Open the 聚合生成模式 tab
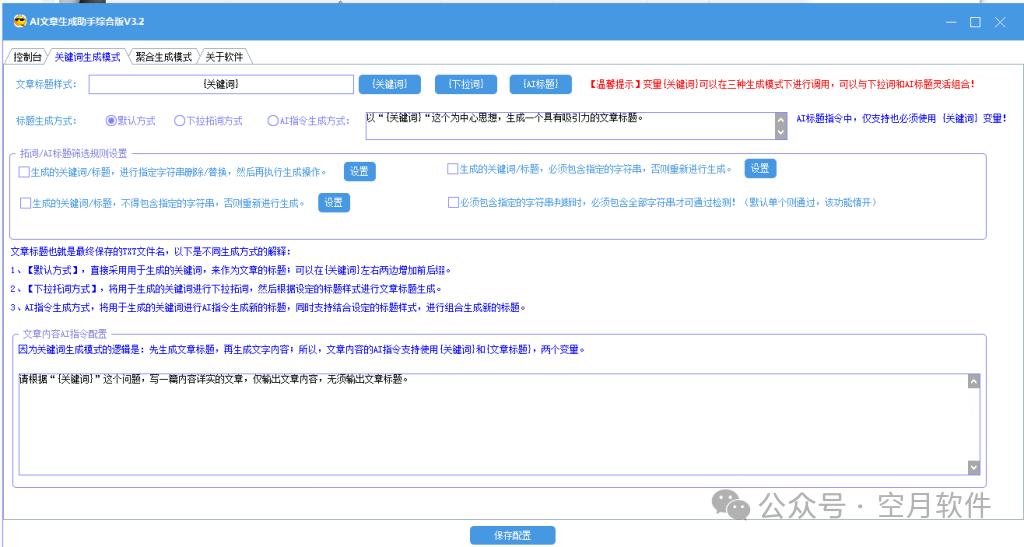This screenshot has height=547, width=1024. 163,57
